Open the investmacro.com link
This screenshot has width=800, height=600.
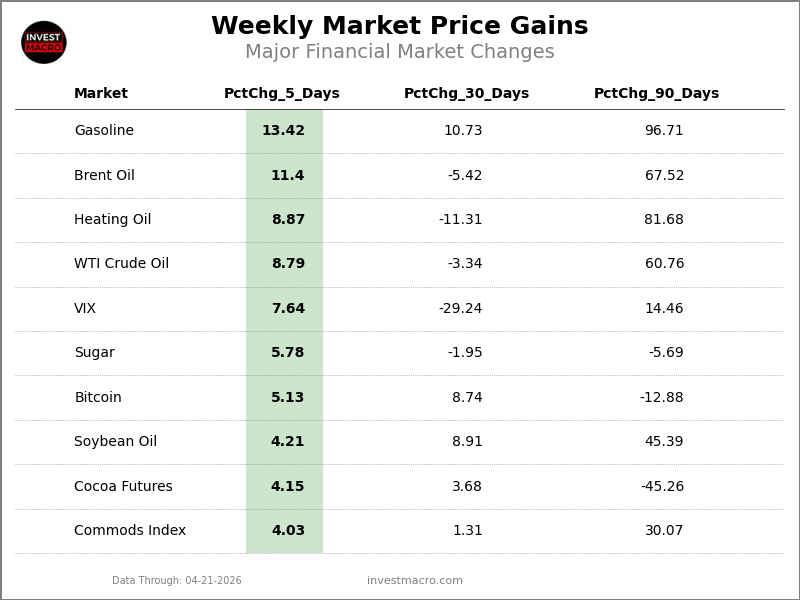[414, 581]
